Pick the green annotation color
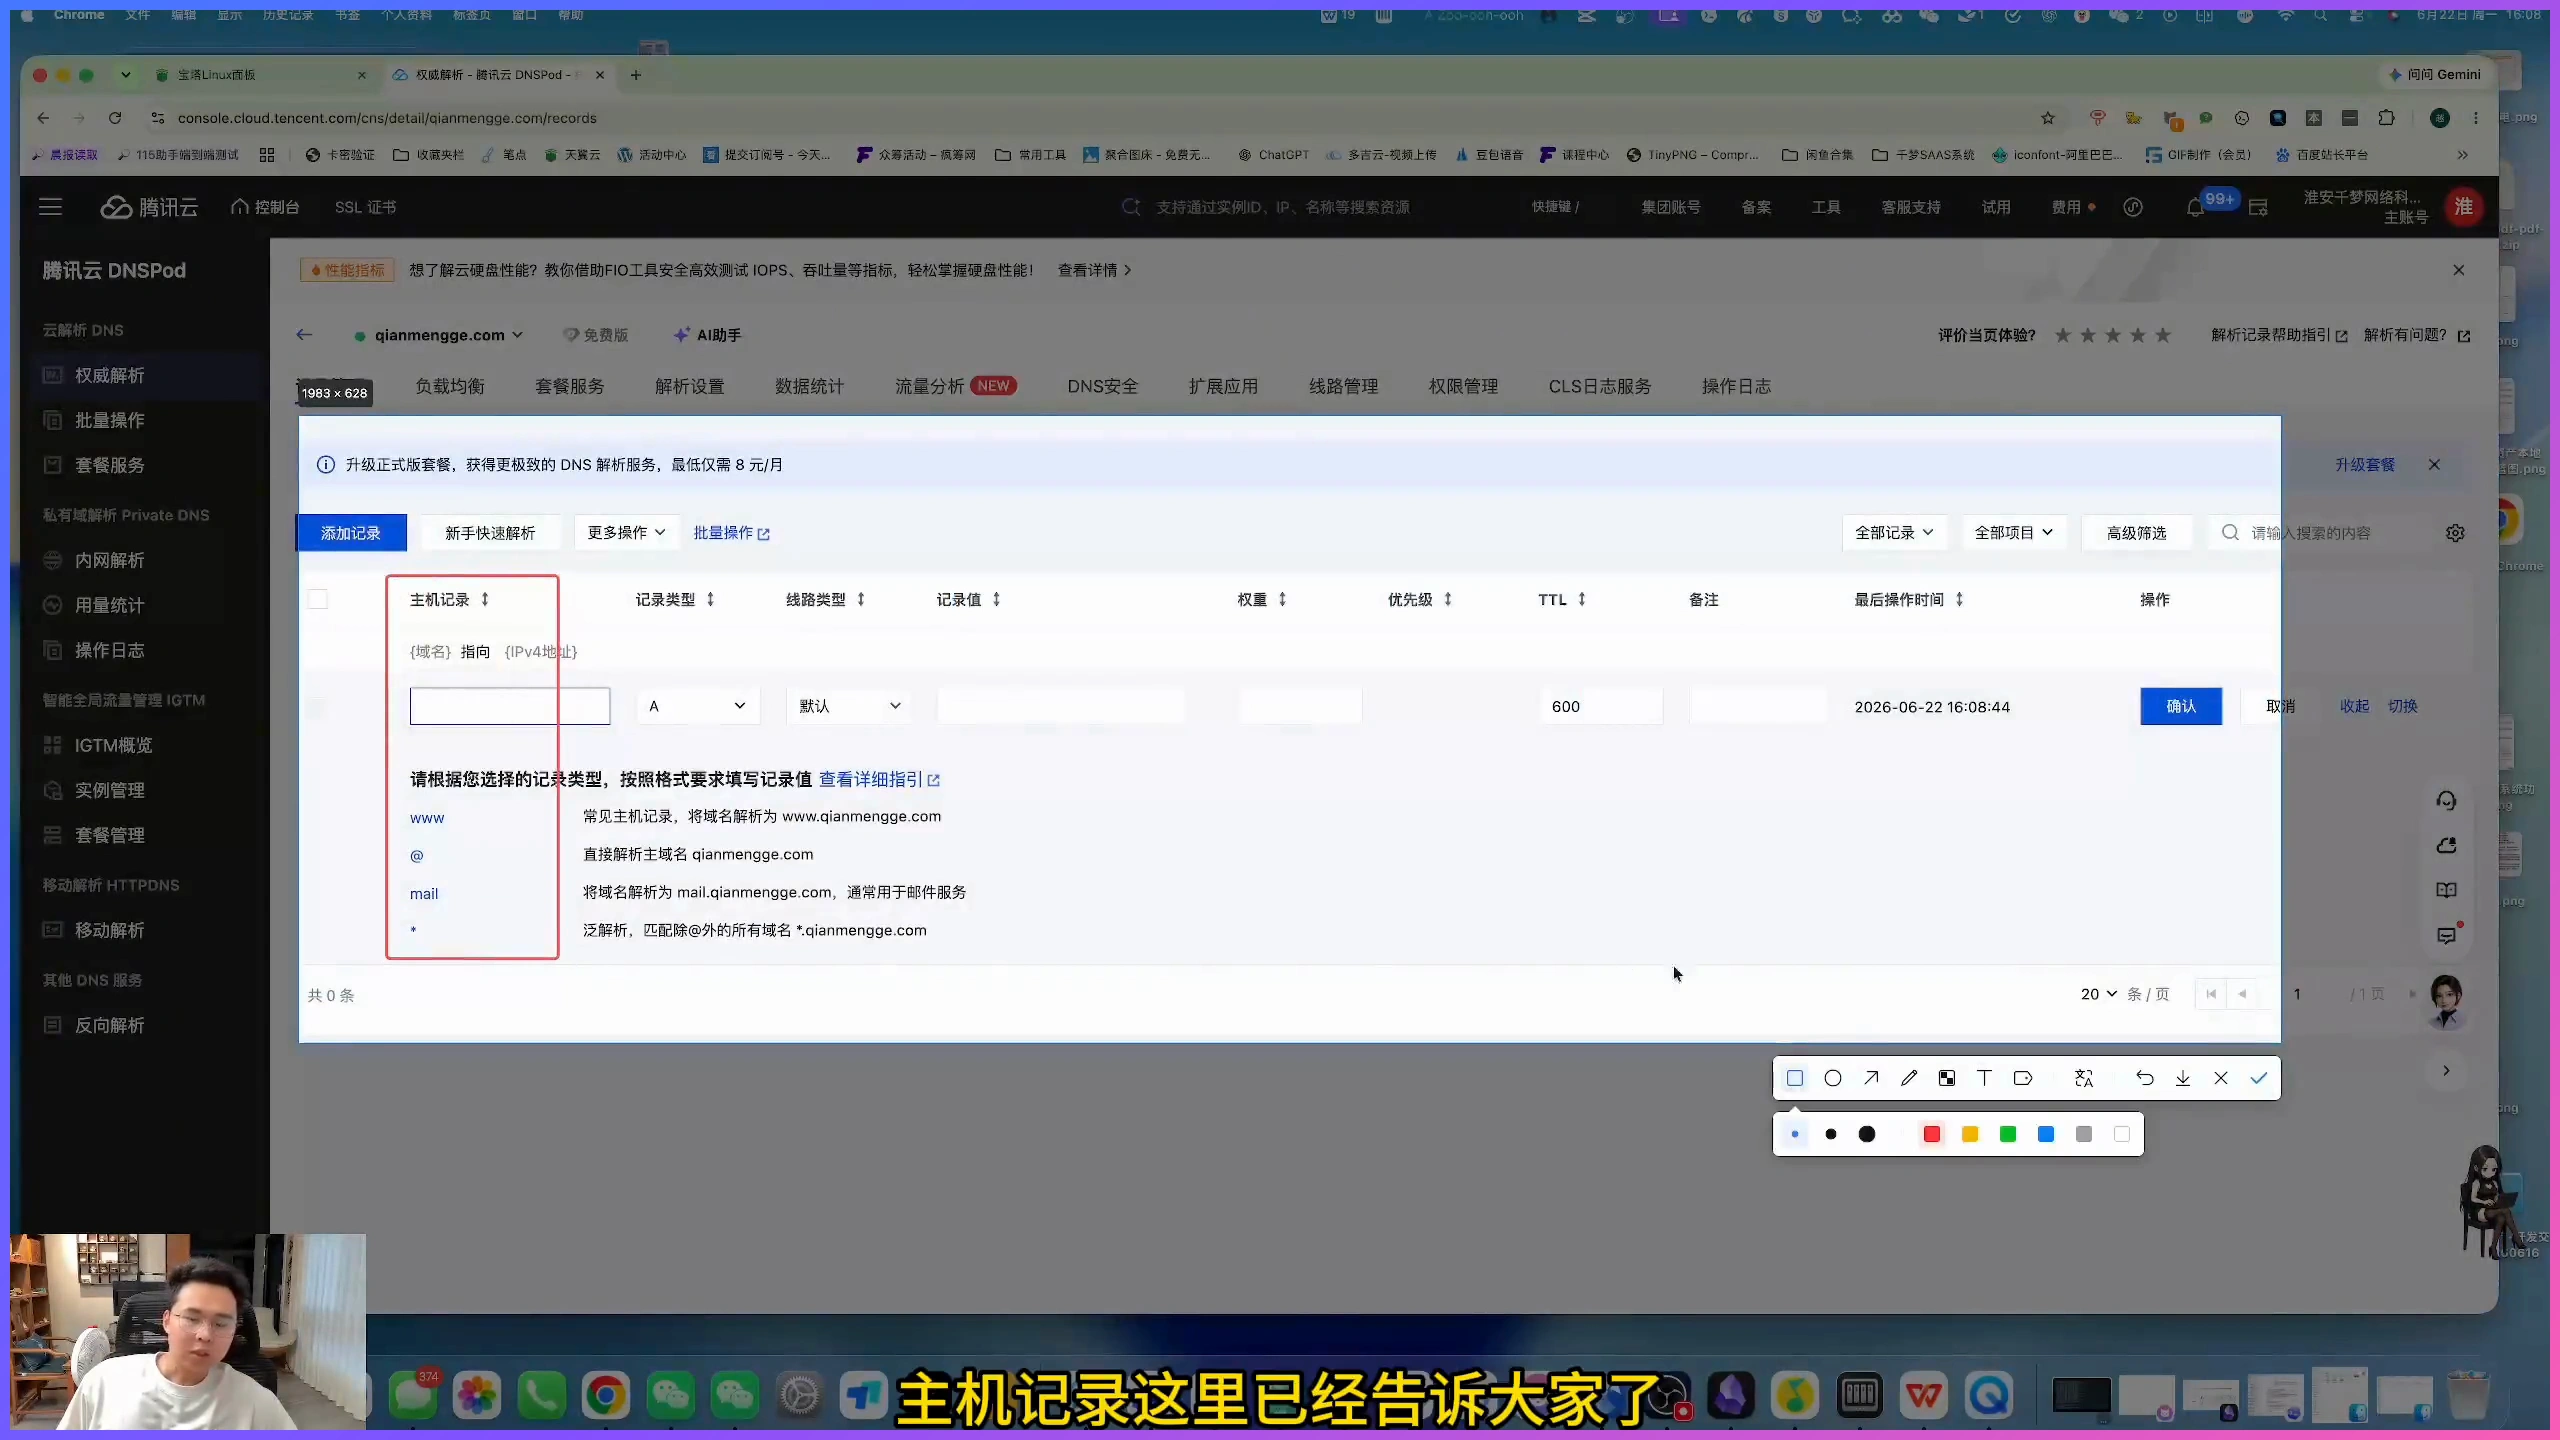The width and height of the screenshot is (2560, 1440). tap(2008, 1134)
